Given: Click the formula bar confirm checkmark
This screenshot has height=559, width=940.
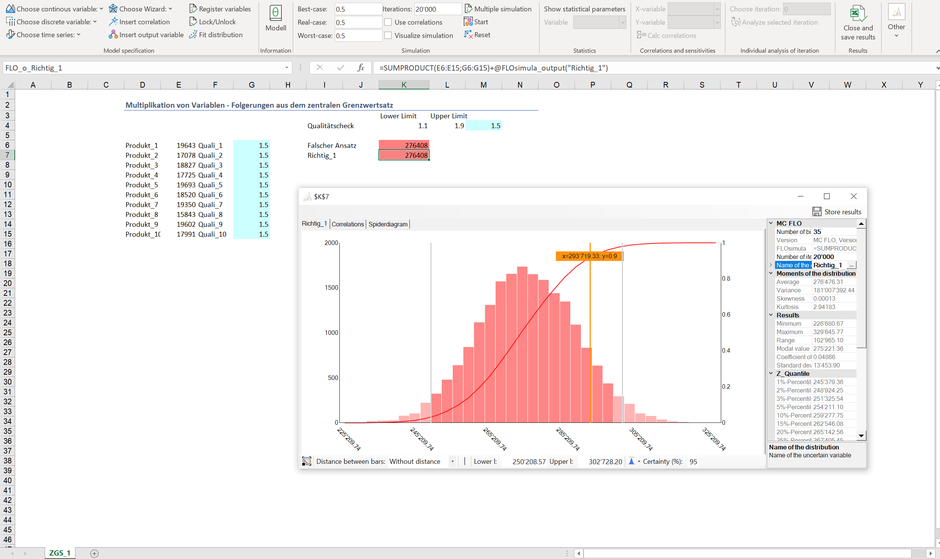Looking at the screenshot, I should pos(341,68).
